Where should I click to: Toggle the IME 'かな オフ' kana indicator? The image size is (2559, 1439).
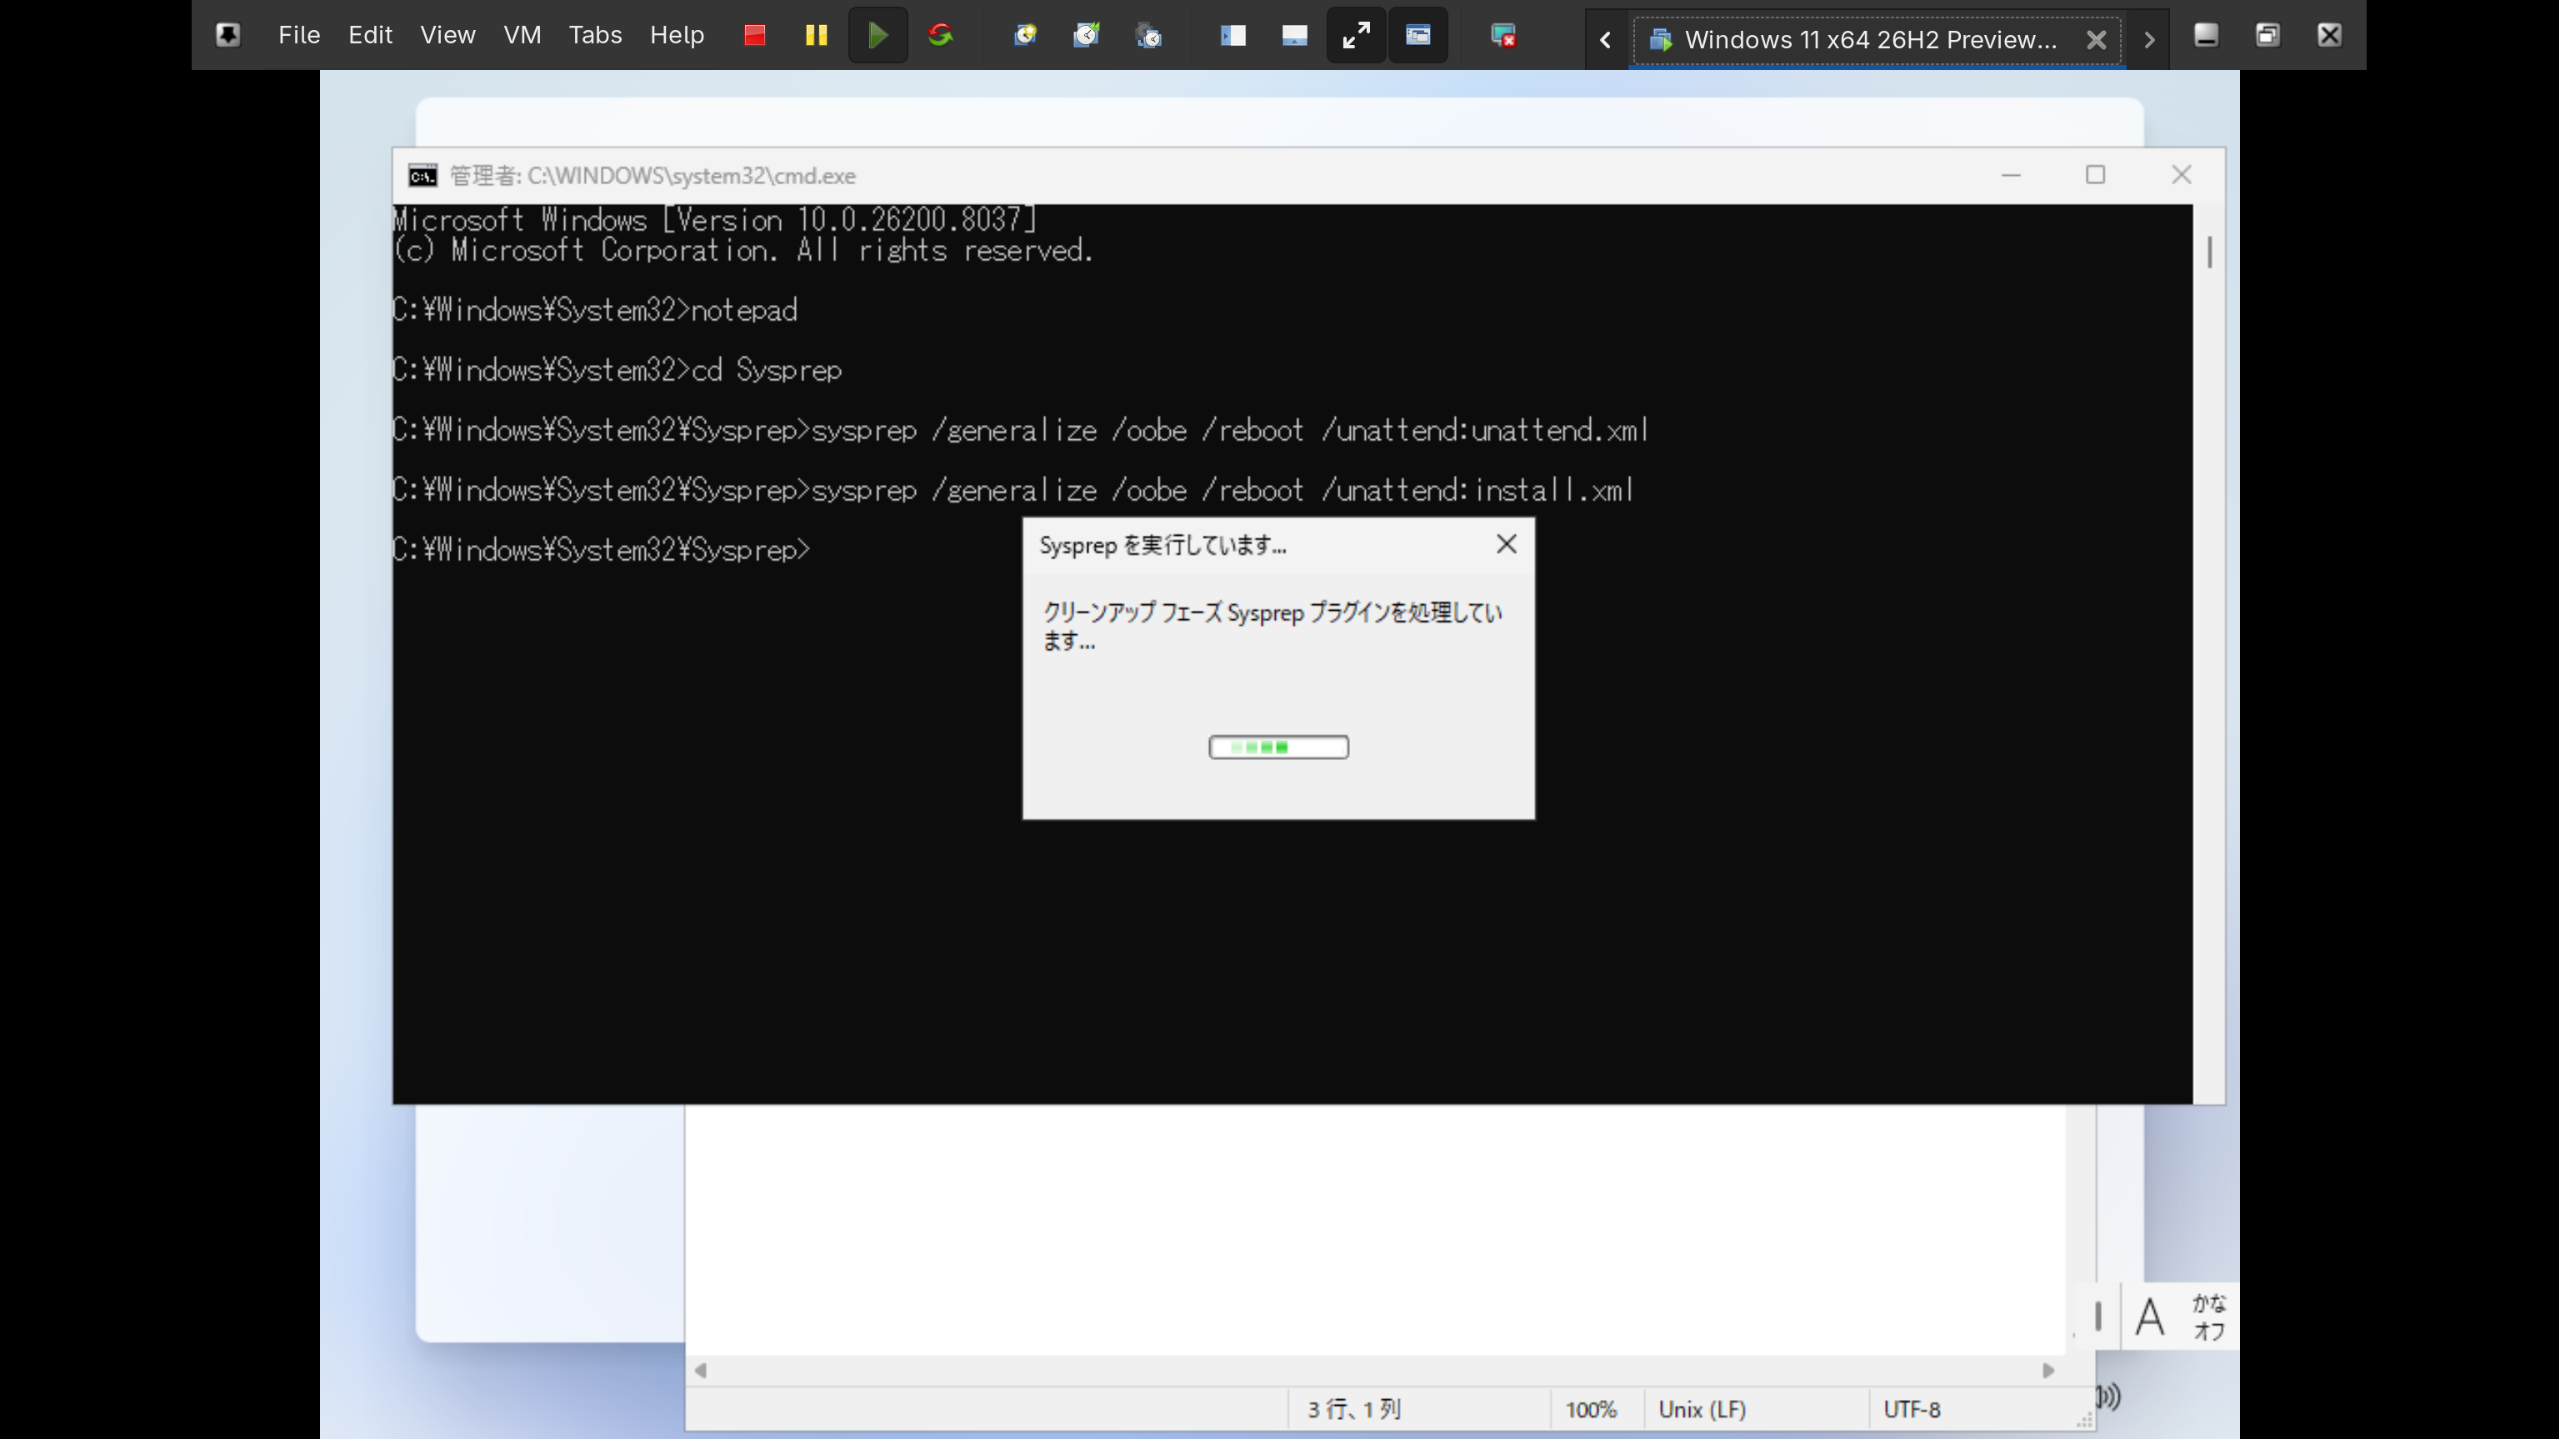(2209, 1317)
